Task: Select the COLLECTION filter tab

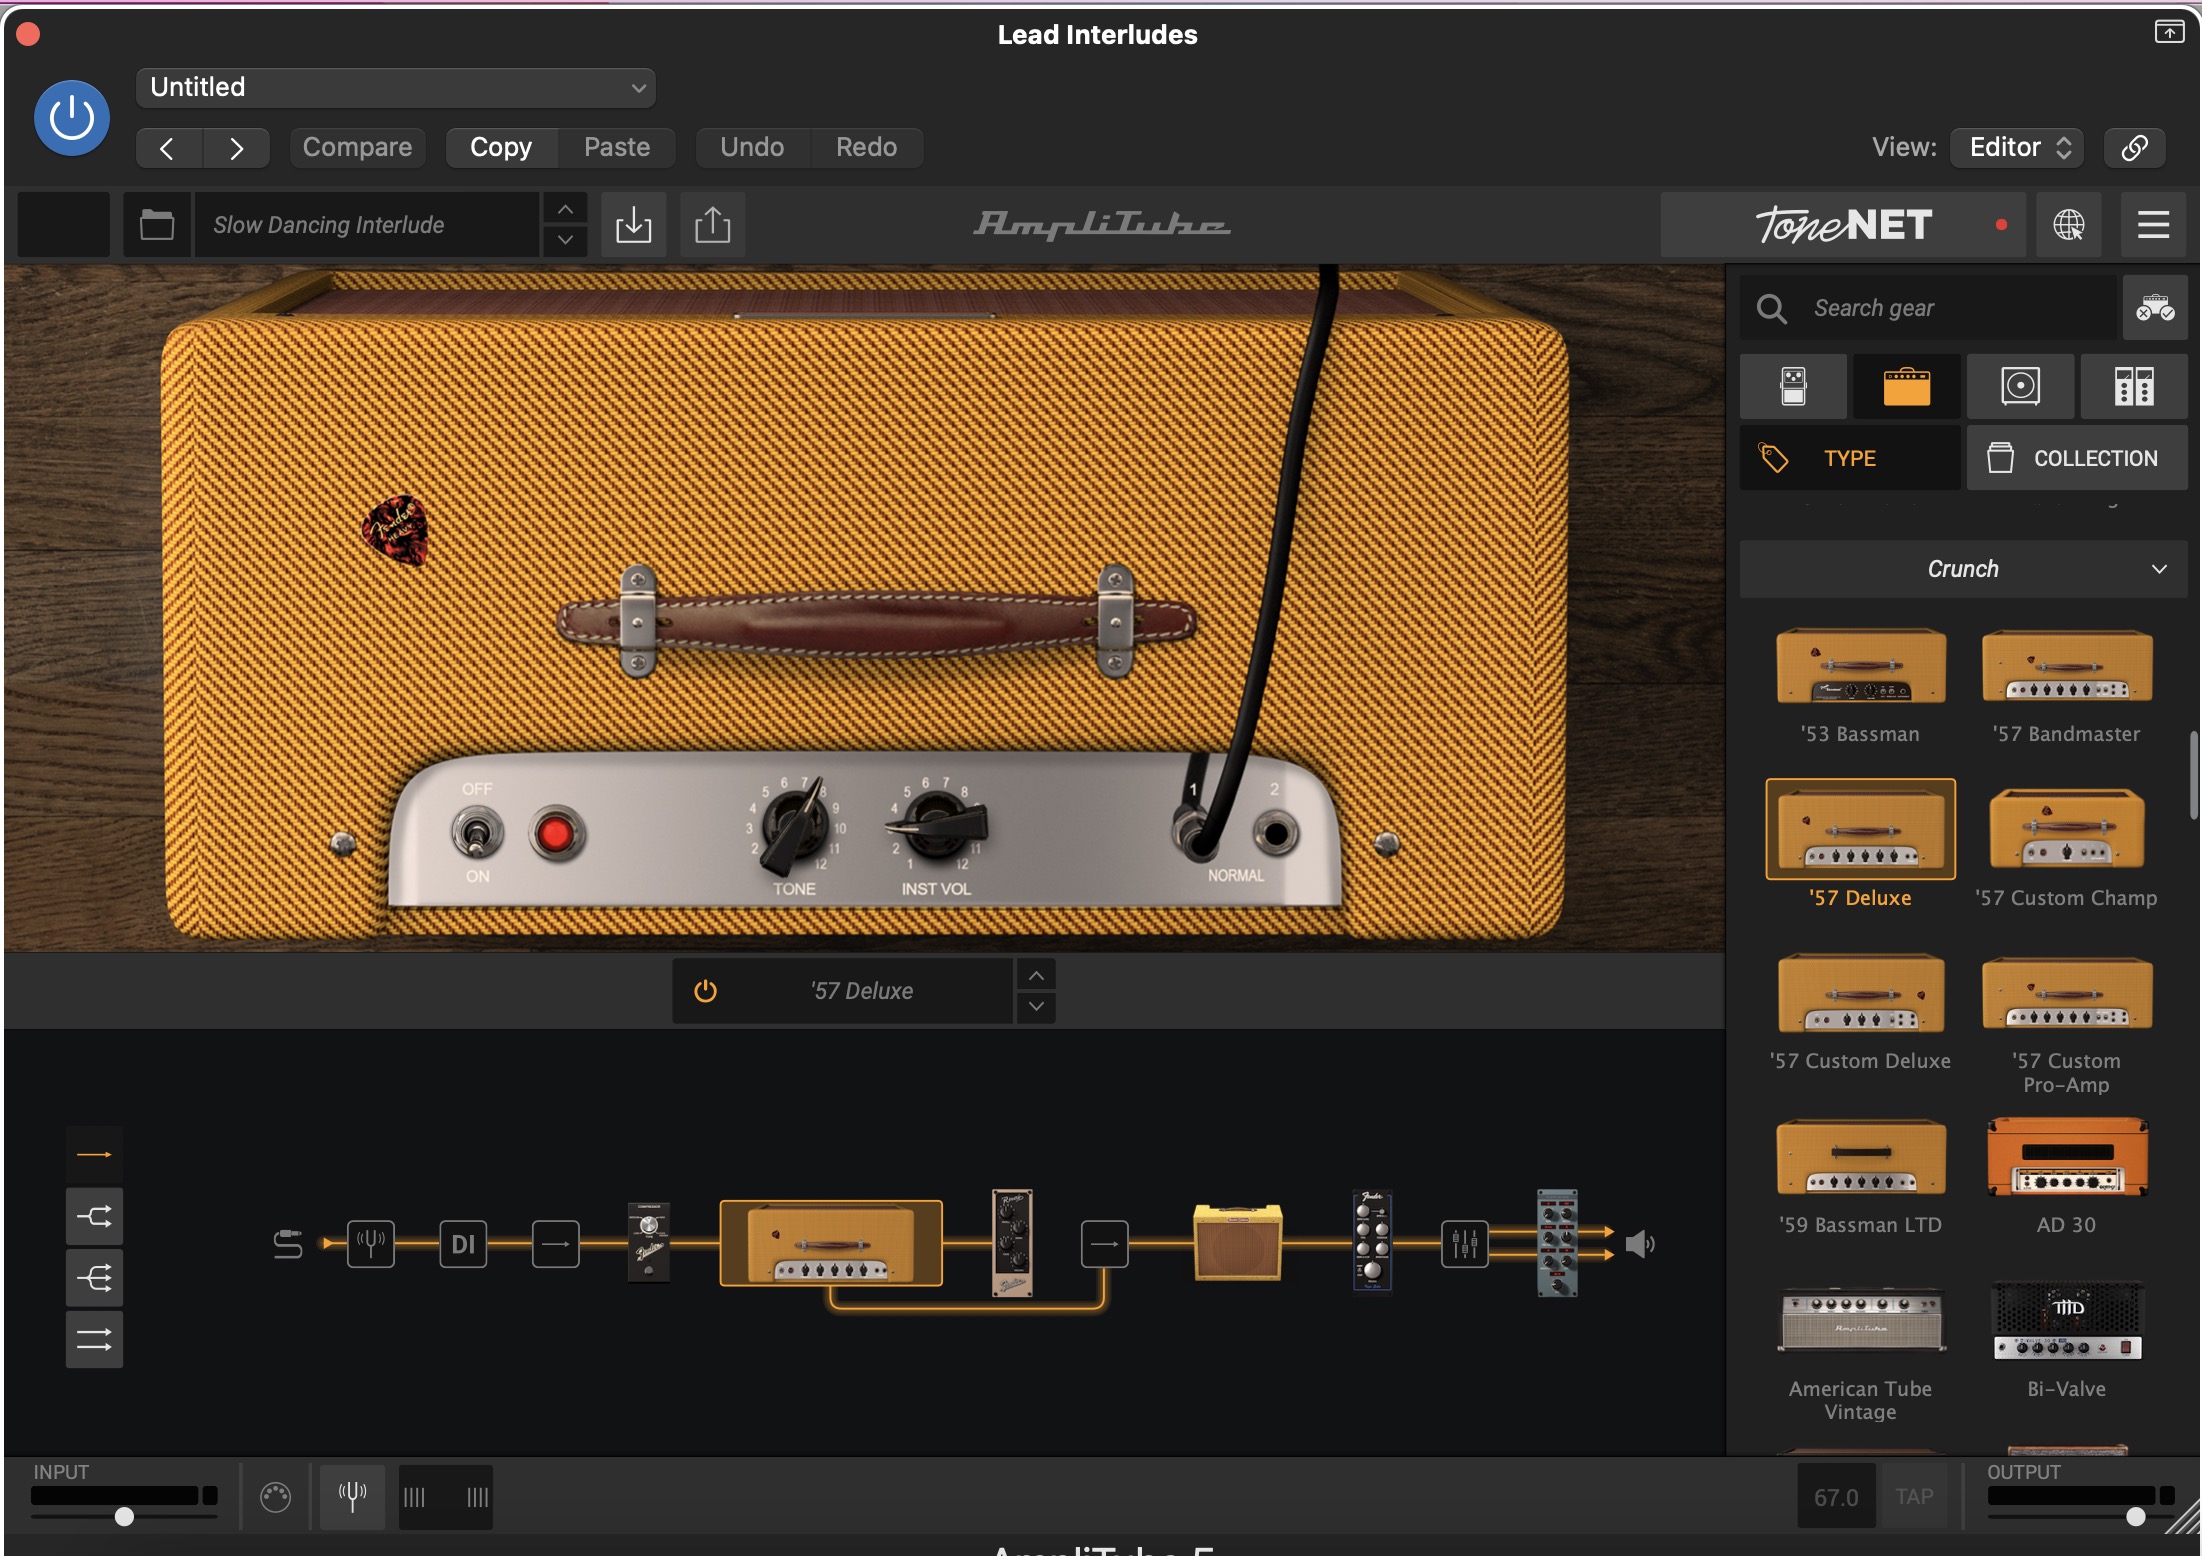Action: coord(2077,458)
